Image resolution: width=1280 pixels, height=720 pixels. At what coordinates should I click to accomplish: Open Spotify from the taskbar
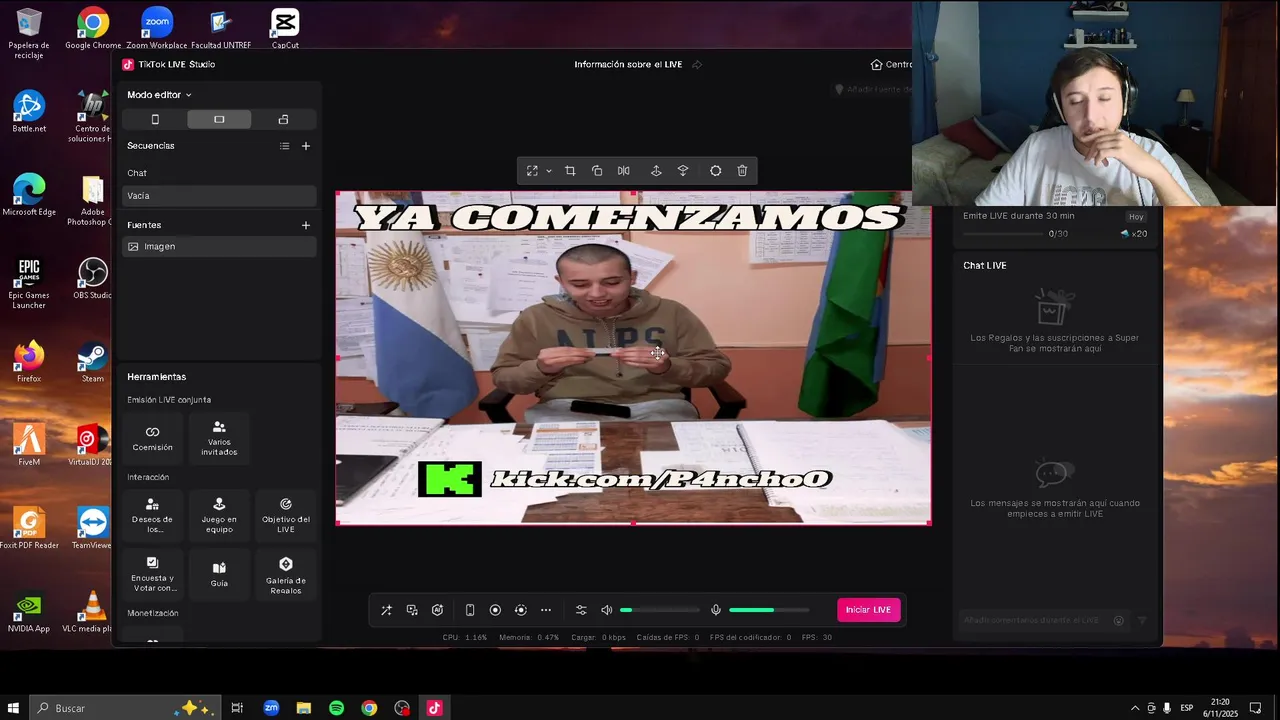[x=337, y=708]
